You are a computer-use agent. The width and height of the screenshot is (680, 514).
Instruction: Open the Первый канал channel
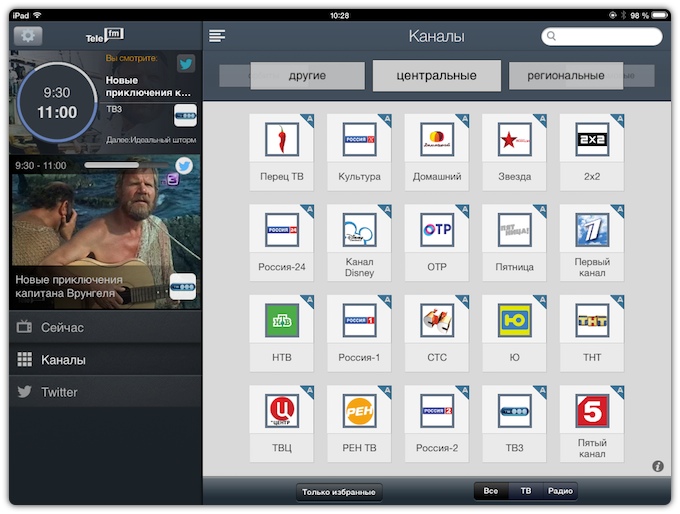(x=592, y=242)
